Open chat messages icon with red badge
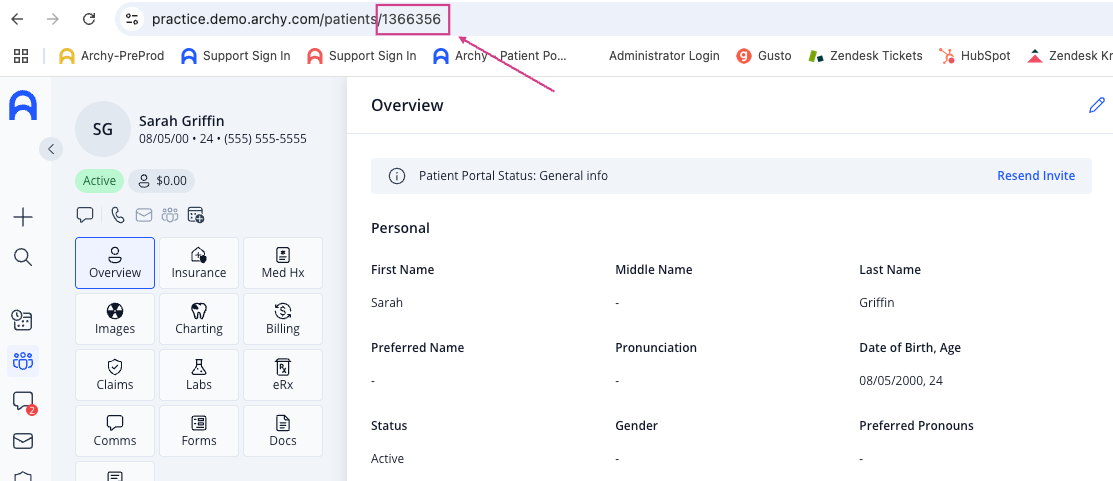 (23, 402)
